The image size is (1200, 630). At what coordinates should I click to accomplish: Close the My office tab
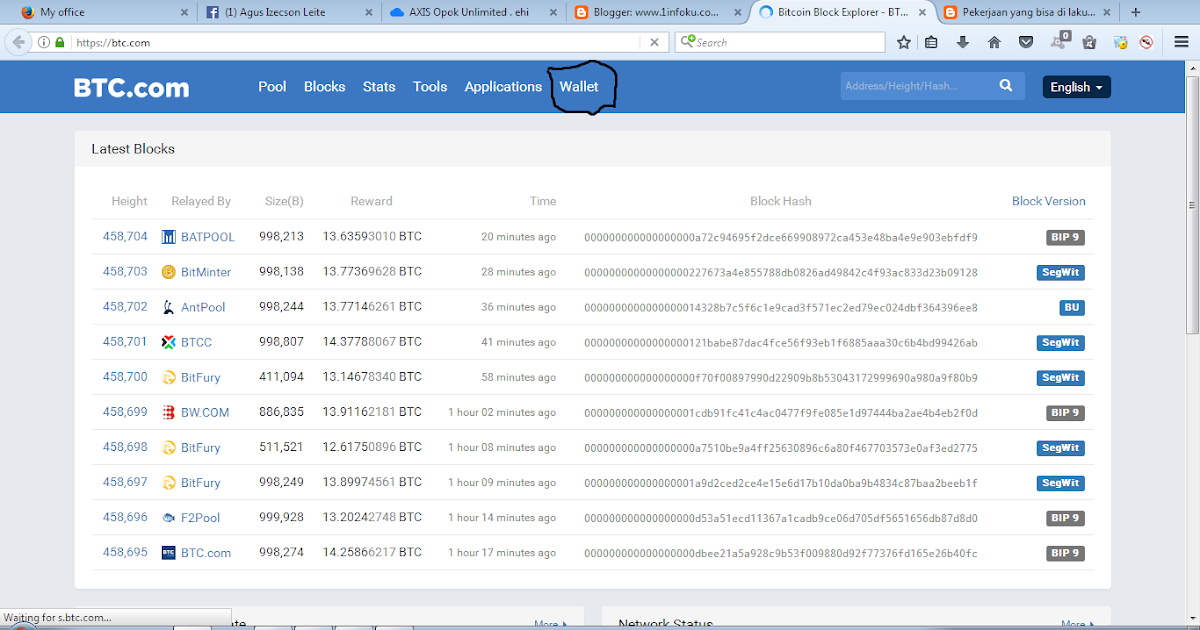pyautogui.click(x=184, y=13)
